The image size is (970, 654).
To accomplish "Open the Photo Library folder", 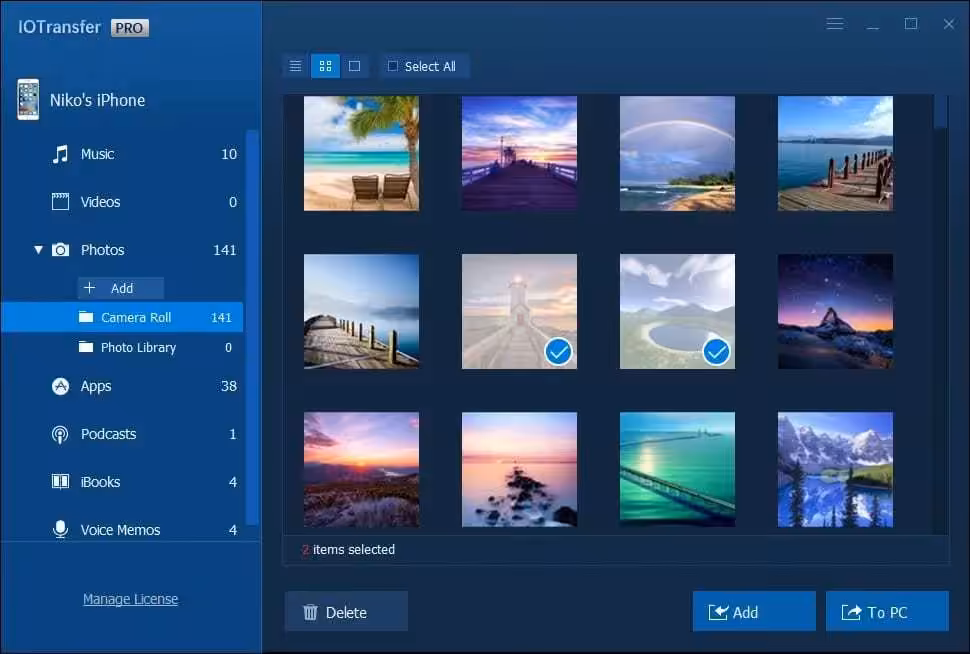I will tap(138, 347).
